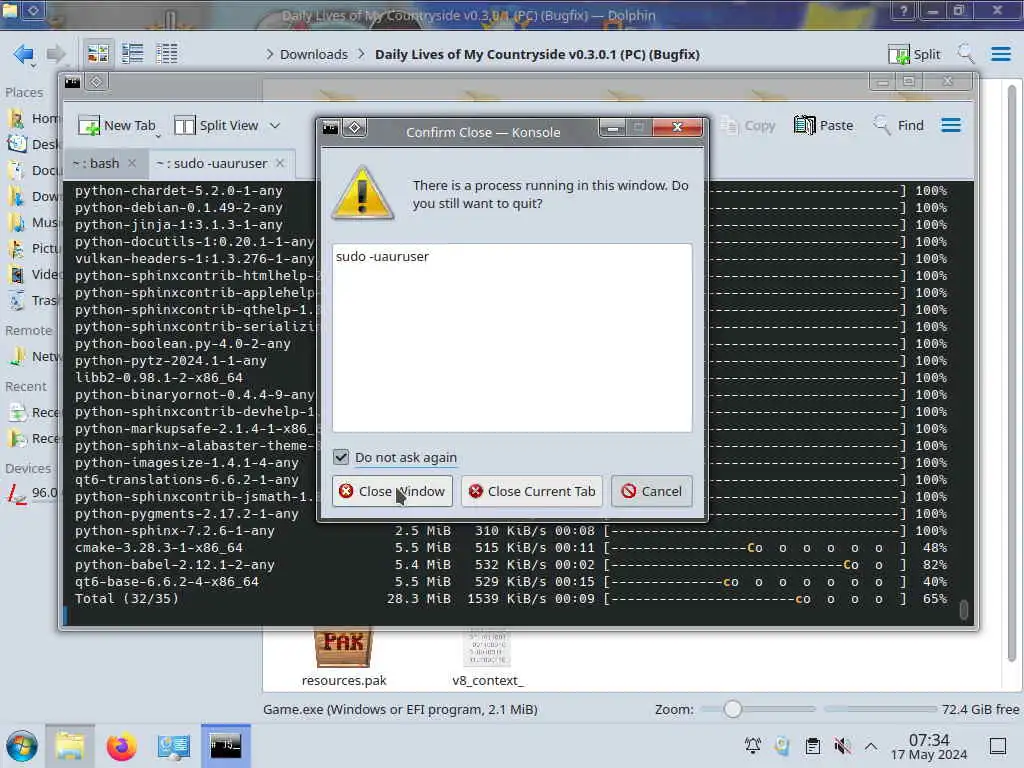Viewport: 1024px width, 768px height.
Task: Switch to the '~ : bash' tab
Action: coord(96,163)
